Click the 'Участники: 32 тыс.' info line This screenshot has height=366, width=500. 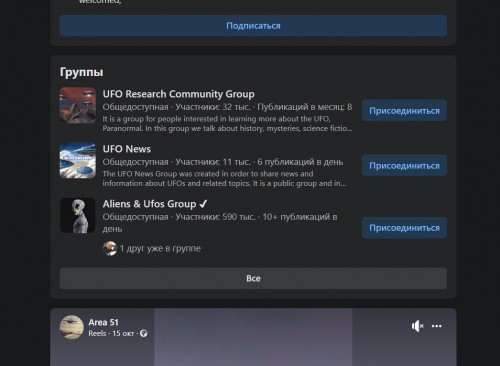click(x=213, y=107)
